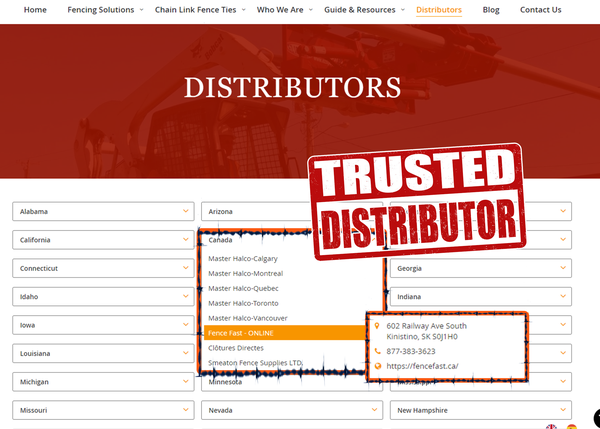600x429 pixels.
Task: Click the phone icon in popup
Action: point(377,351)
